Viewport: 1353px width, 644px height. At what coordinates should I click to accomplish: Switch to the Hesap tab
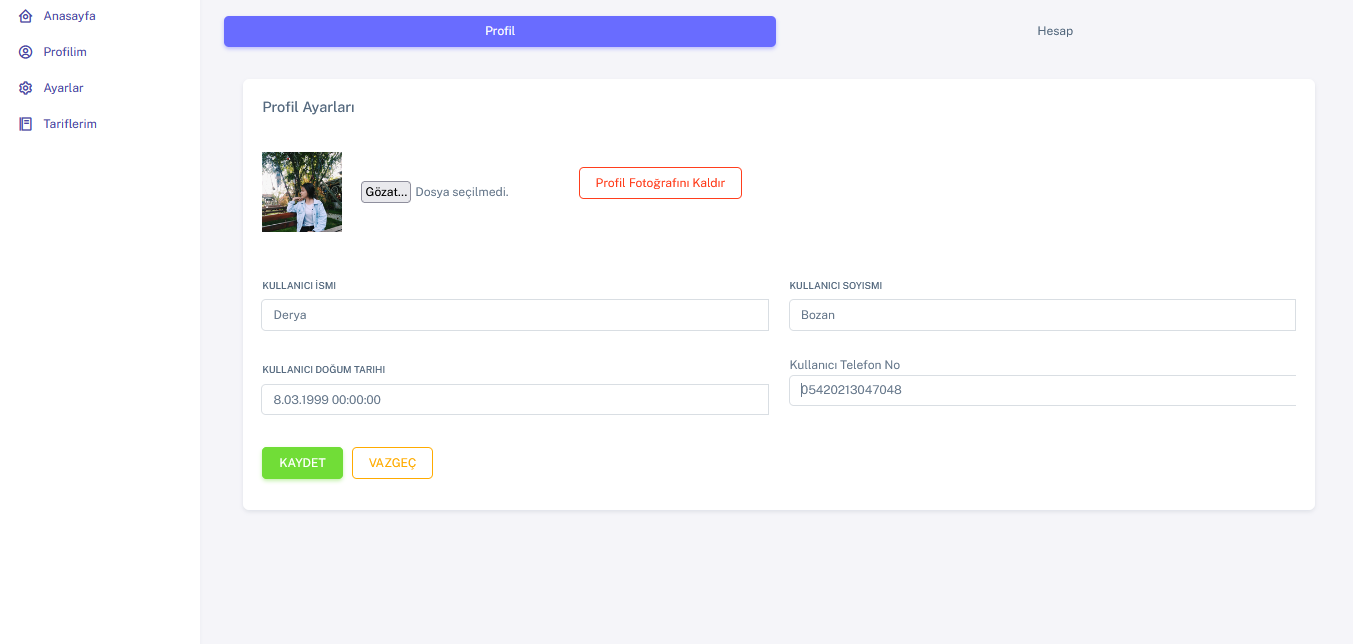coord(1054,31)
